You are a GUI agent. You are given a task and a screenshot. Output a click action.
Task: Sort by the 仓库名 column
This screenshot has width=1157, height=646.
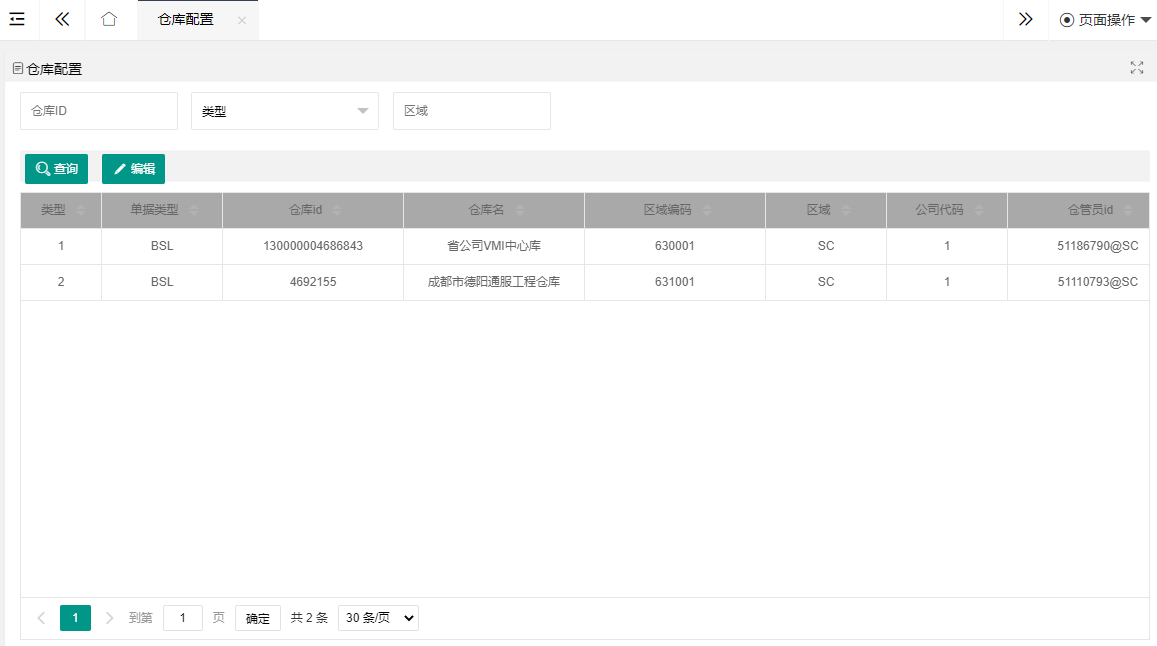[520, 210]
